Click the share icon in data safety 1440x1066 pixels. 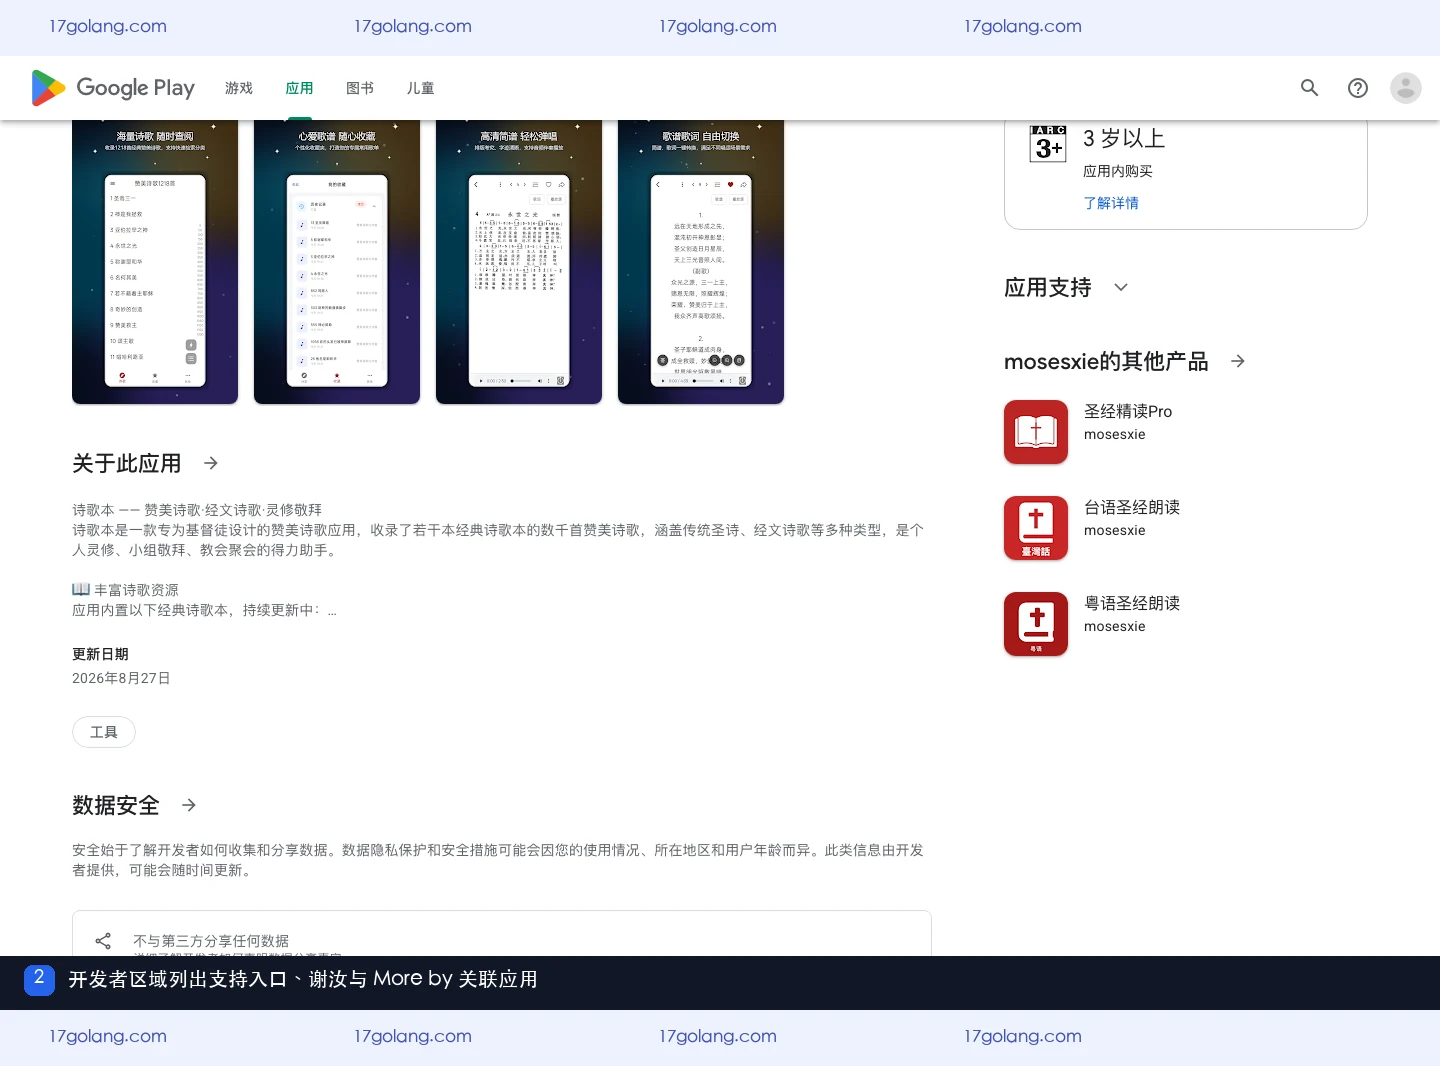coord(103,941)
